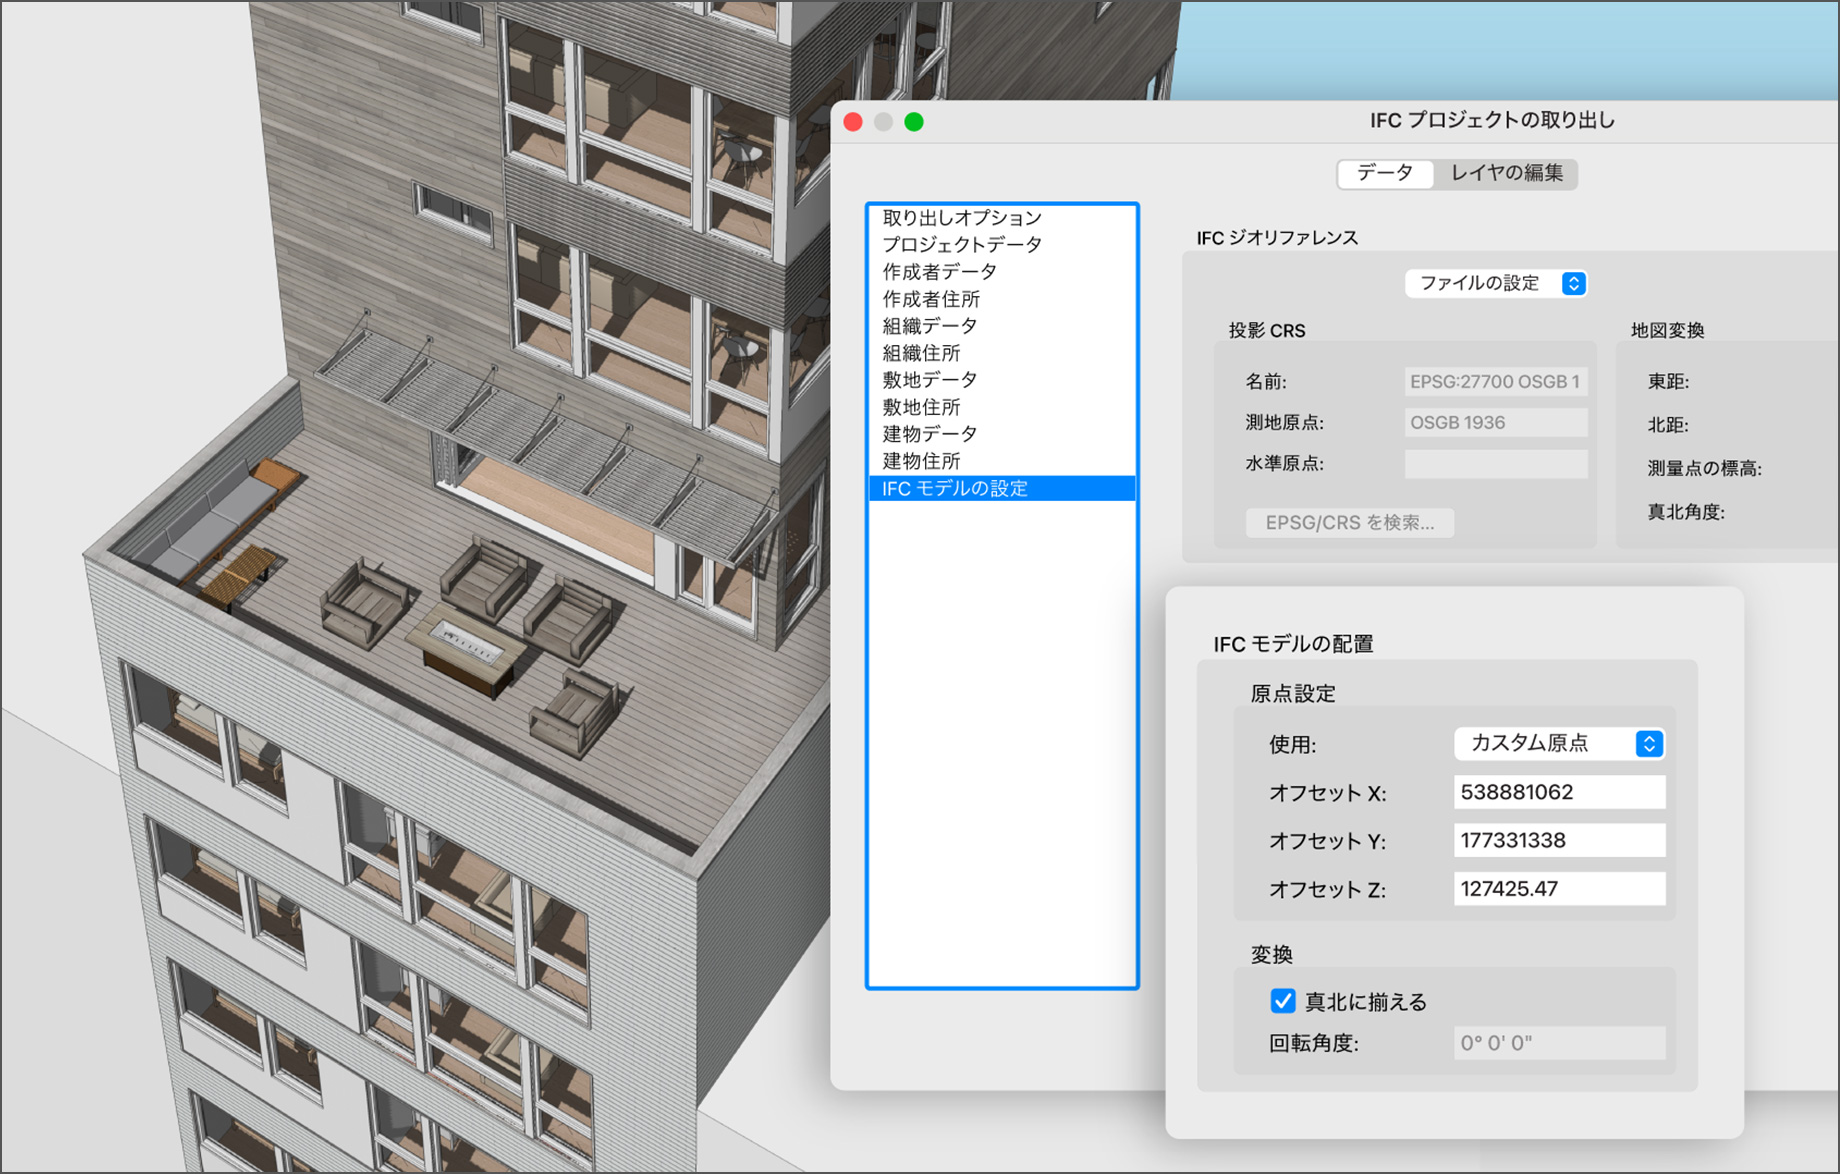Select 組織住所 in the list
1840x1174 pixels.
pyautogui.click(x=1002, y=352)
